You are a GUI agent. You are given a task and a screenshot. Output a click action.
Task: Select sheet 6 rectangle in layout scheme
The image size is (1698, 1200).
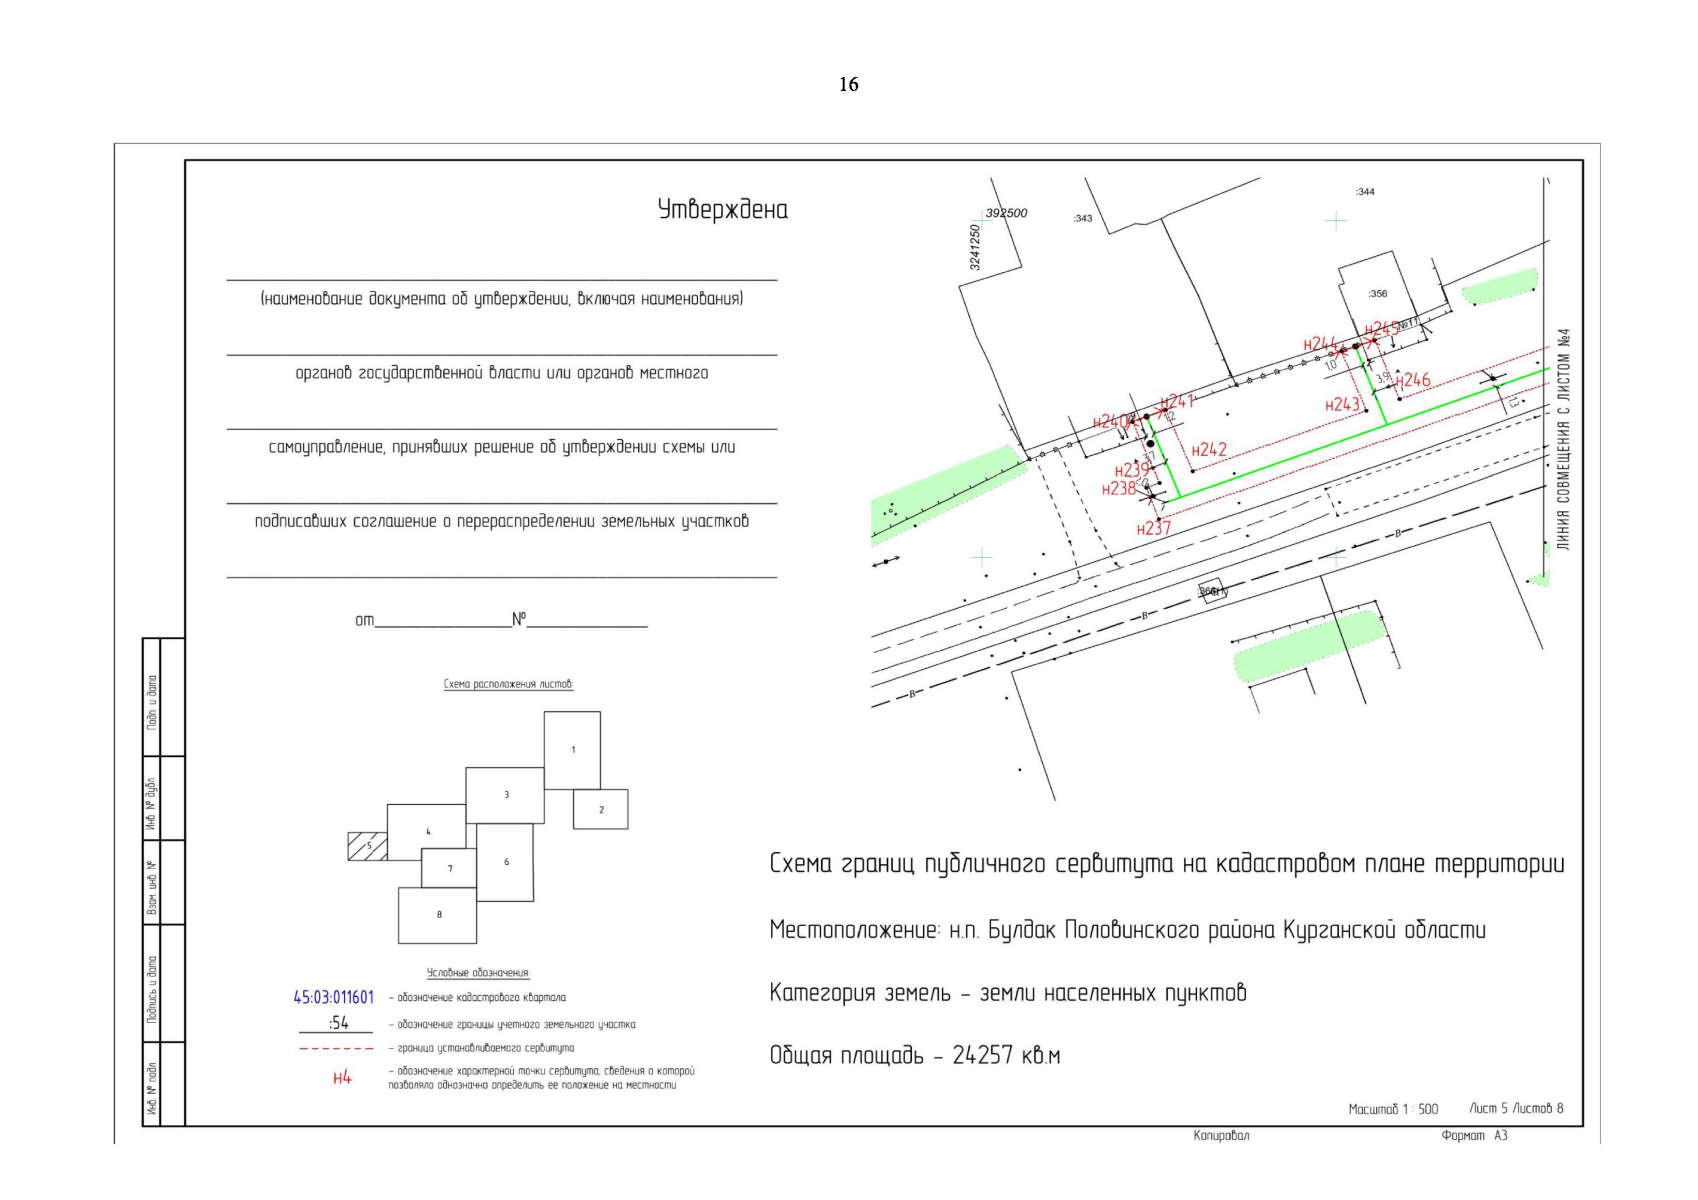pos(505,862)
